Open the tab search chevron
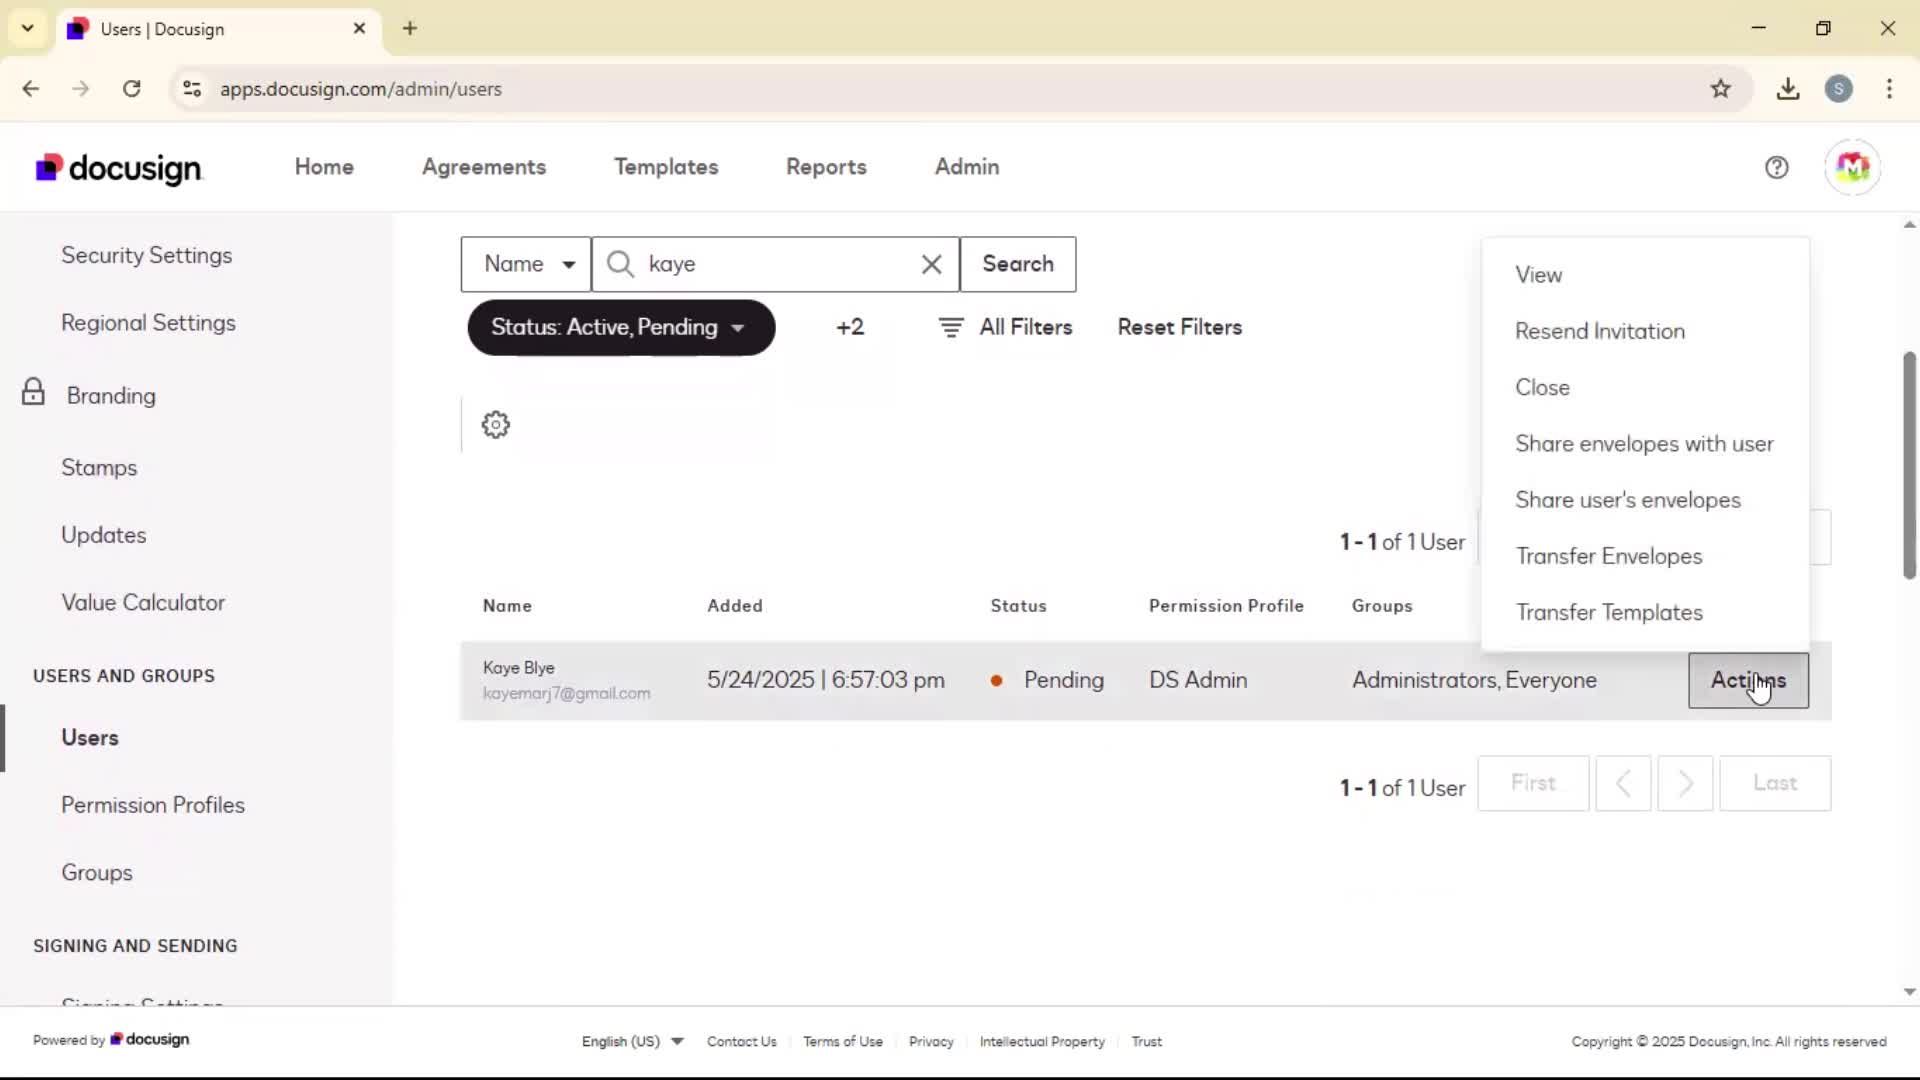 28,28
